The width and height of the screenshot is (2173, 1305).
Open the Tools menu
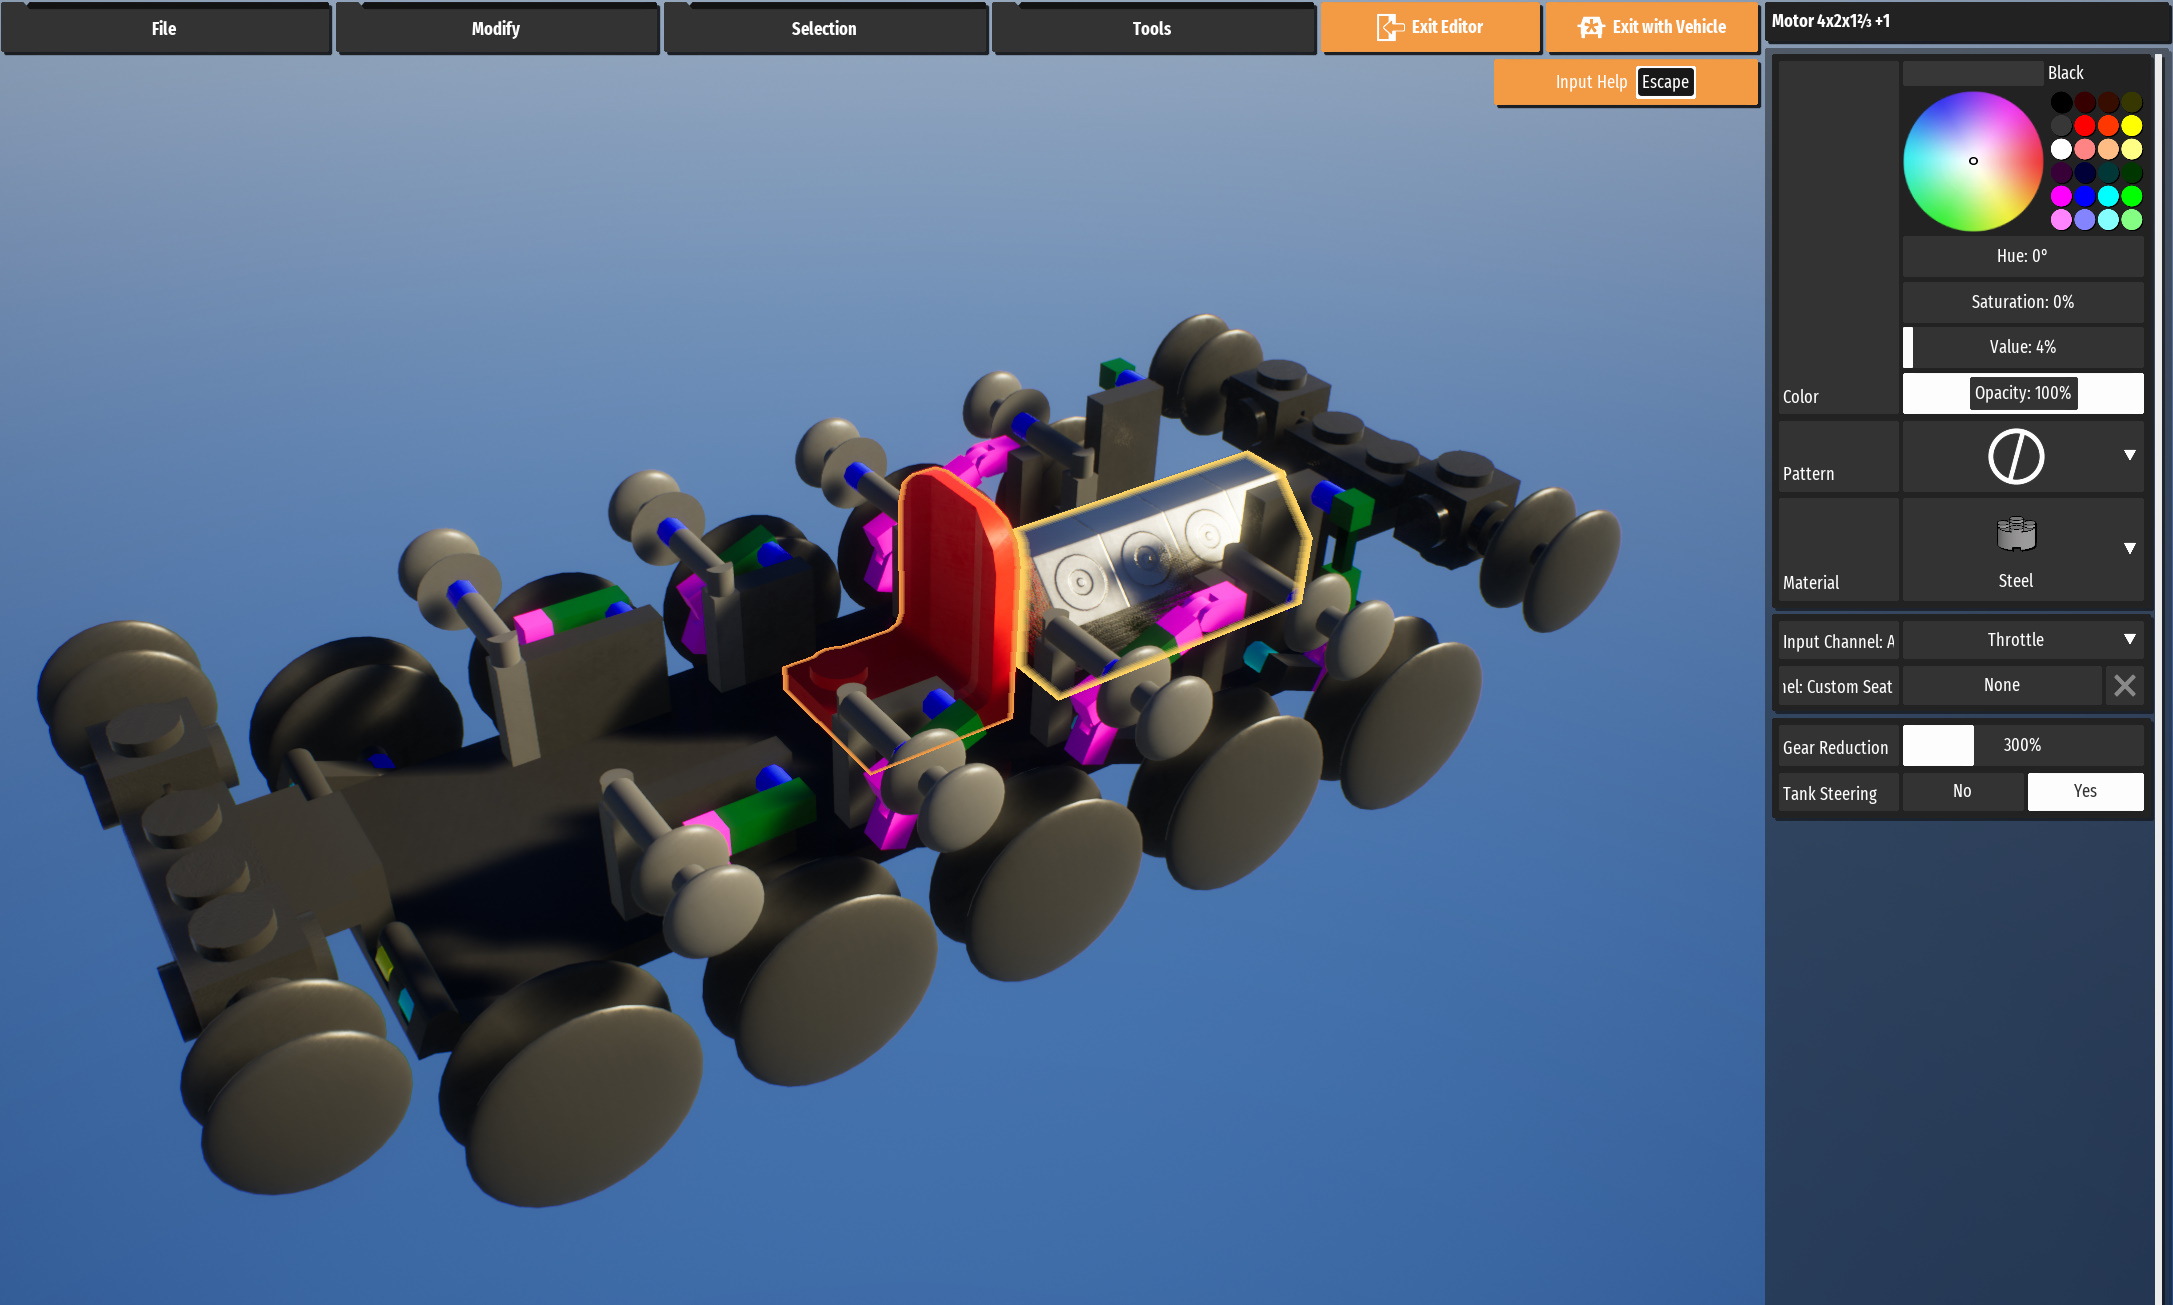click(1151, 29)
